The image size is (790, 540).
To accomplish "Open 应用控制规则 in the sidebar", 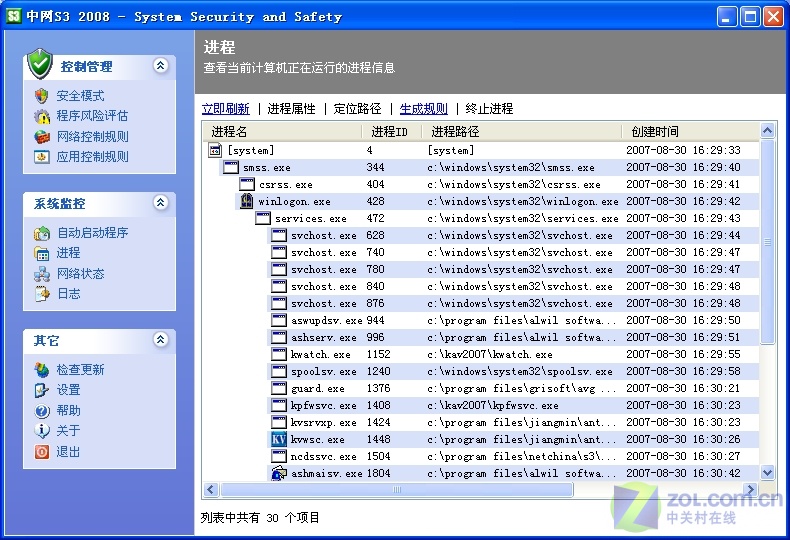I will pyautogui.click(x=92, y=157).
